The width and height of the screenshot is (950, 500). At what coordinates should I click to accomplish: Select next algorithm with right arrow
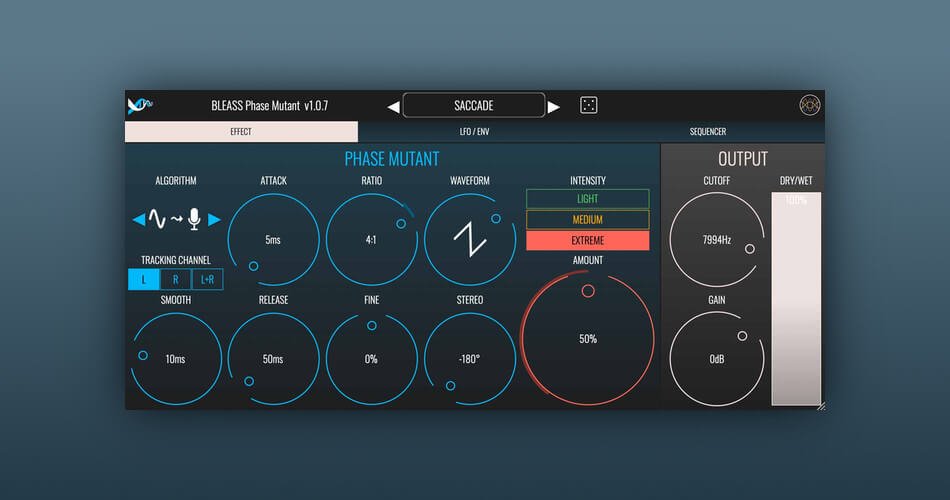click(214, 219)
